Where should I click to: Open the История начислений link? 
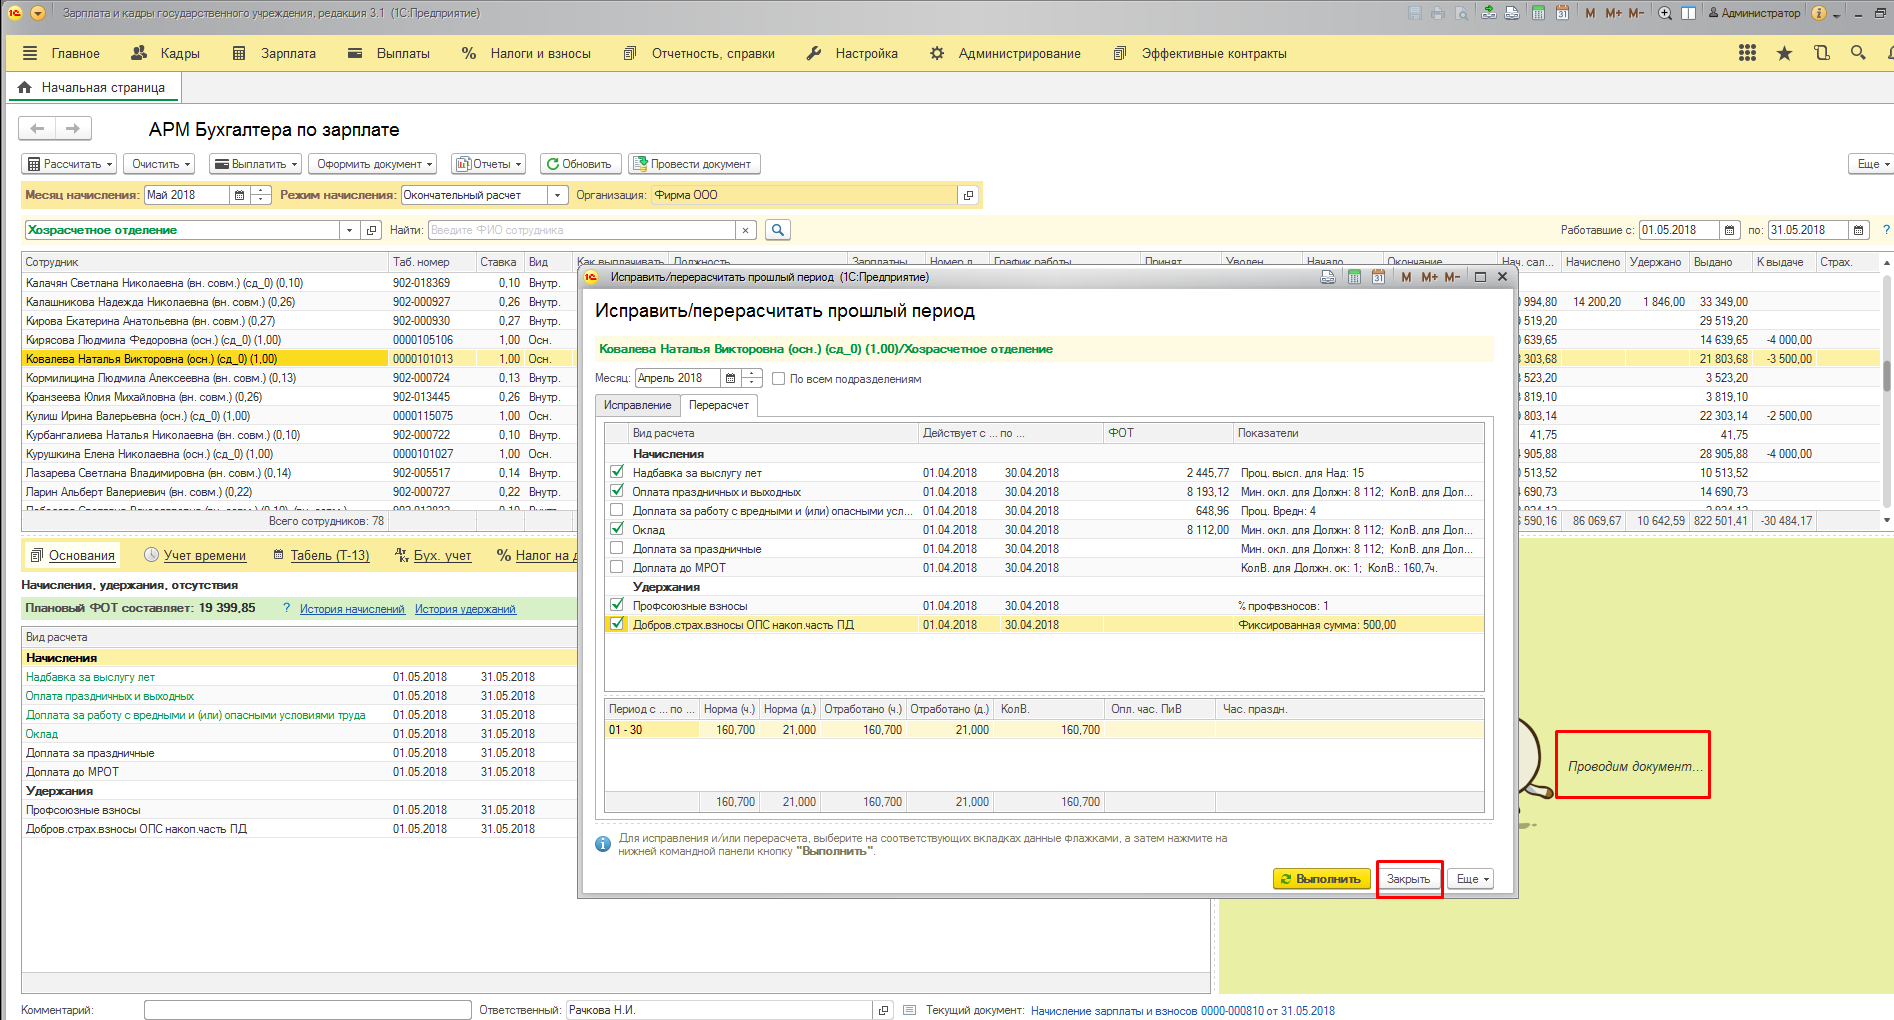[x=352, y=609]
